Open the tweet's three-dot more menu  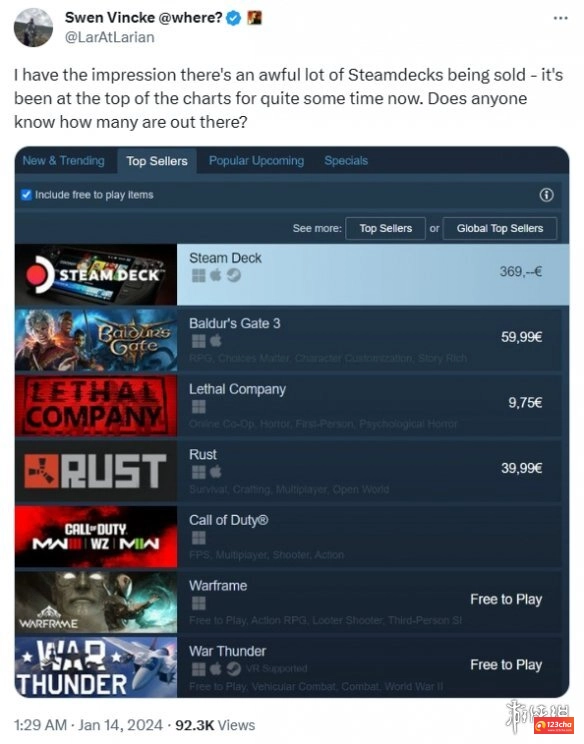coord(560,19)
